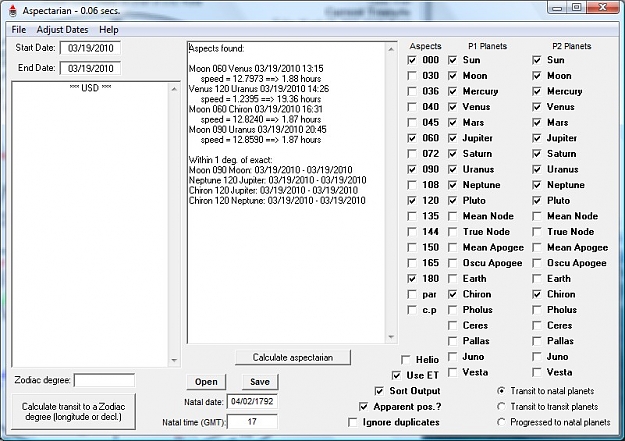Click the USD list scroll up arrow
Viewport: 625px width, 441px height.
174,89
